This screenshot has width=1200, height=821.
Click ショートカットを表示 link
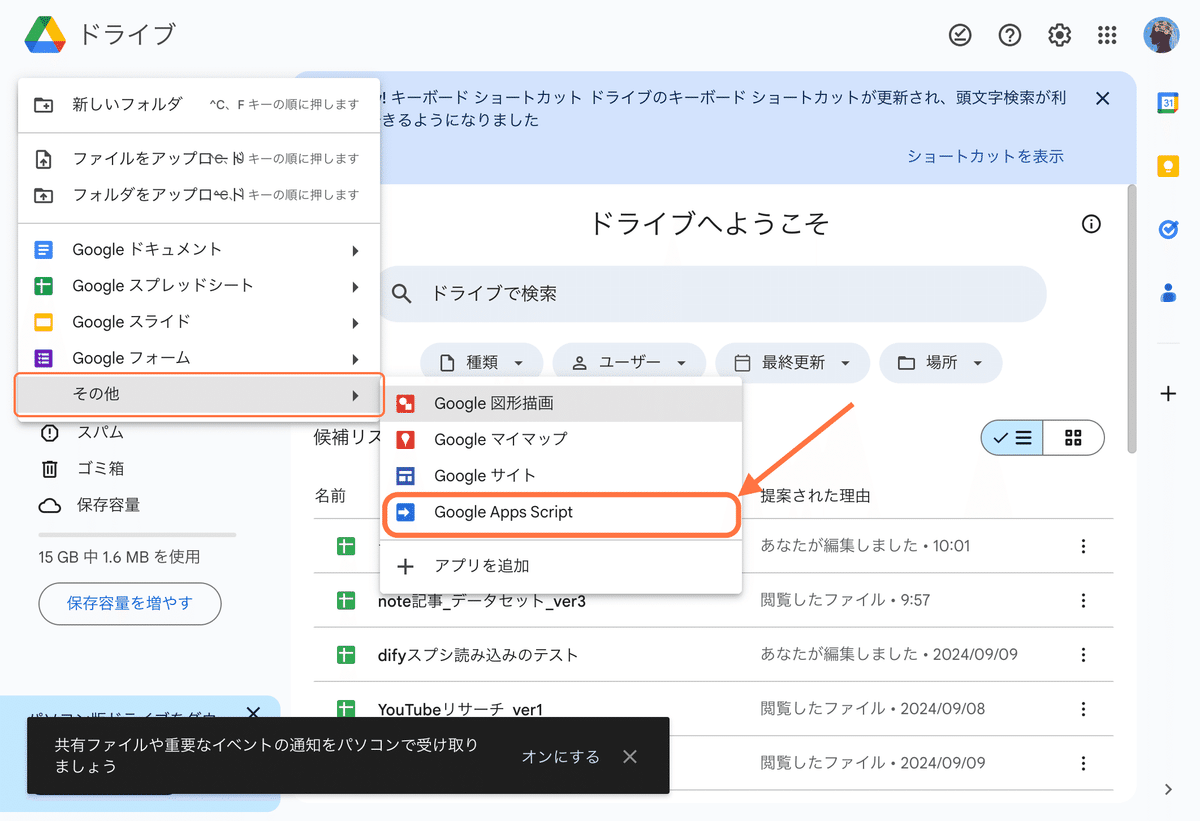pos(985,156)
